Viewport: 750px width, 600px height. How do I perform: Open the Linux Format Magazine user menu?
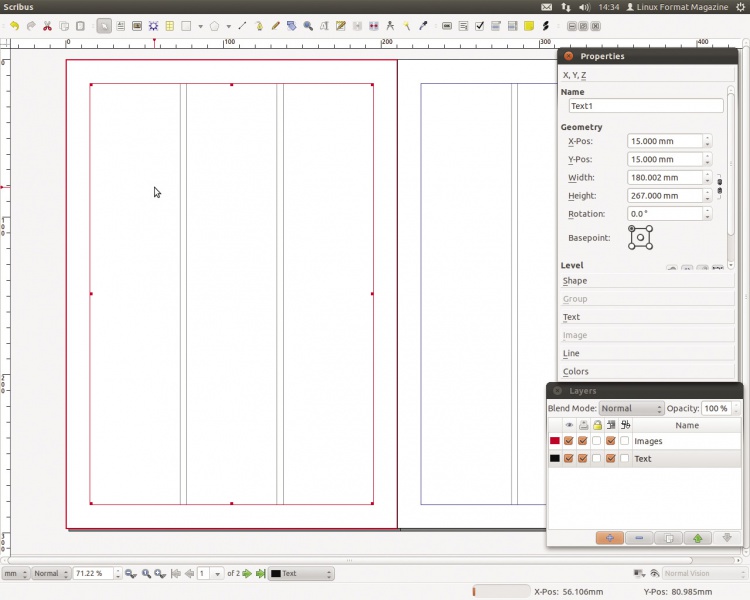677,7
